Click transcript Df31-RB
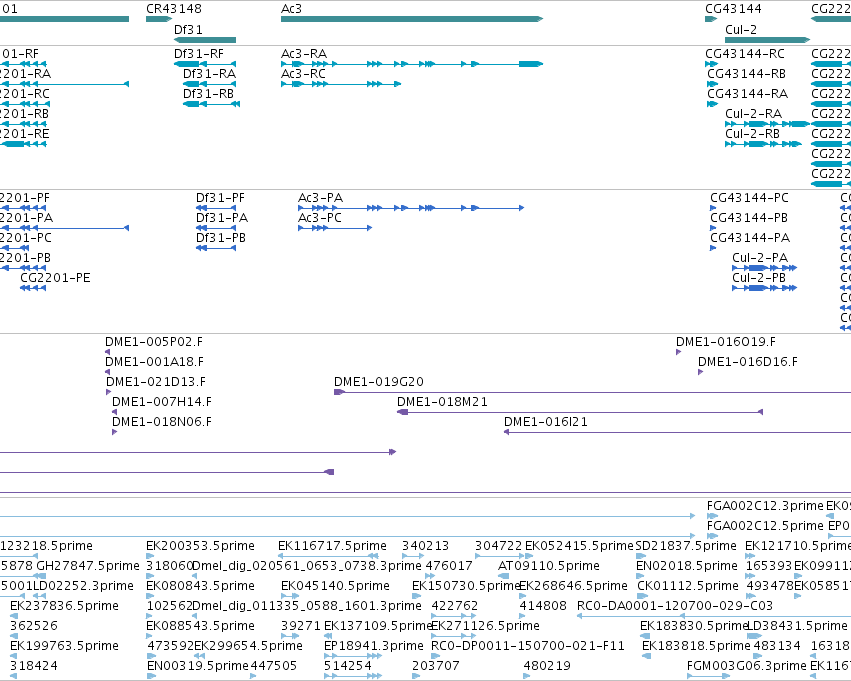This screenshot has width=851, height=681. click(x=211, y=104)
